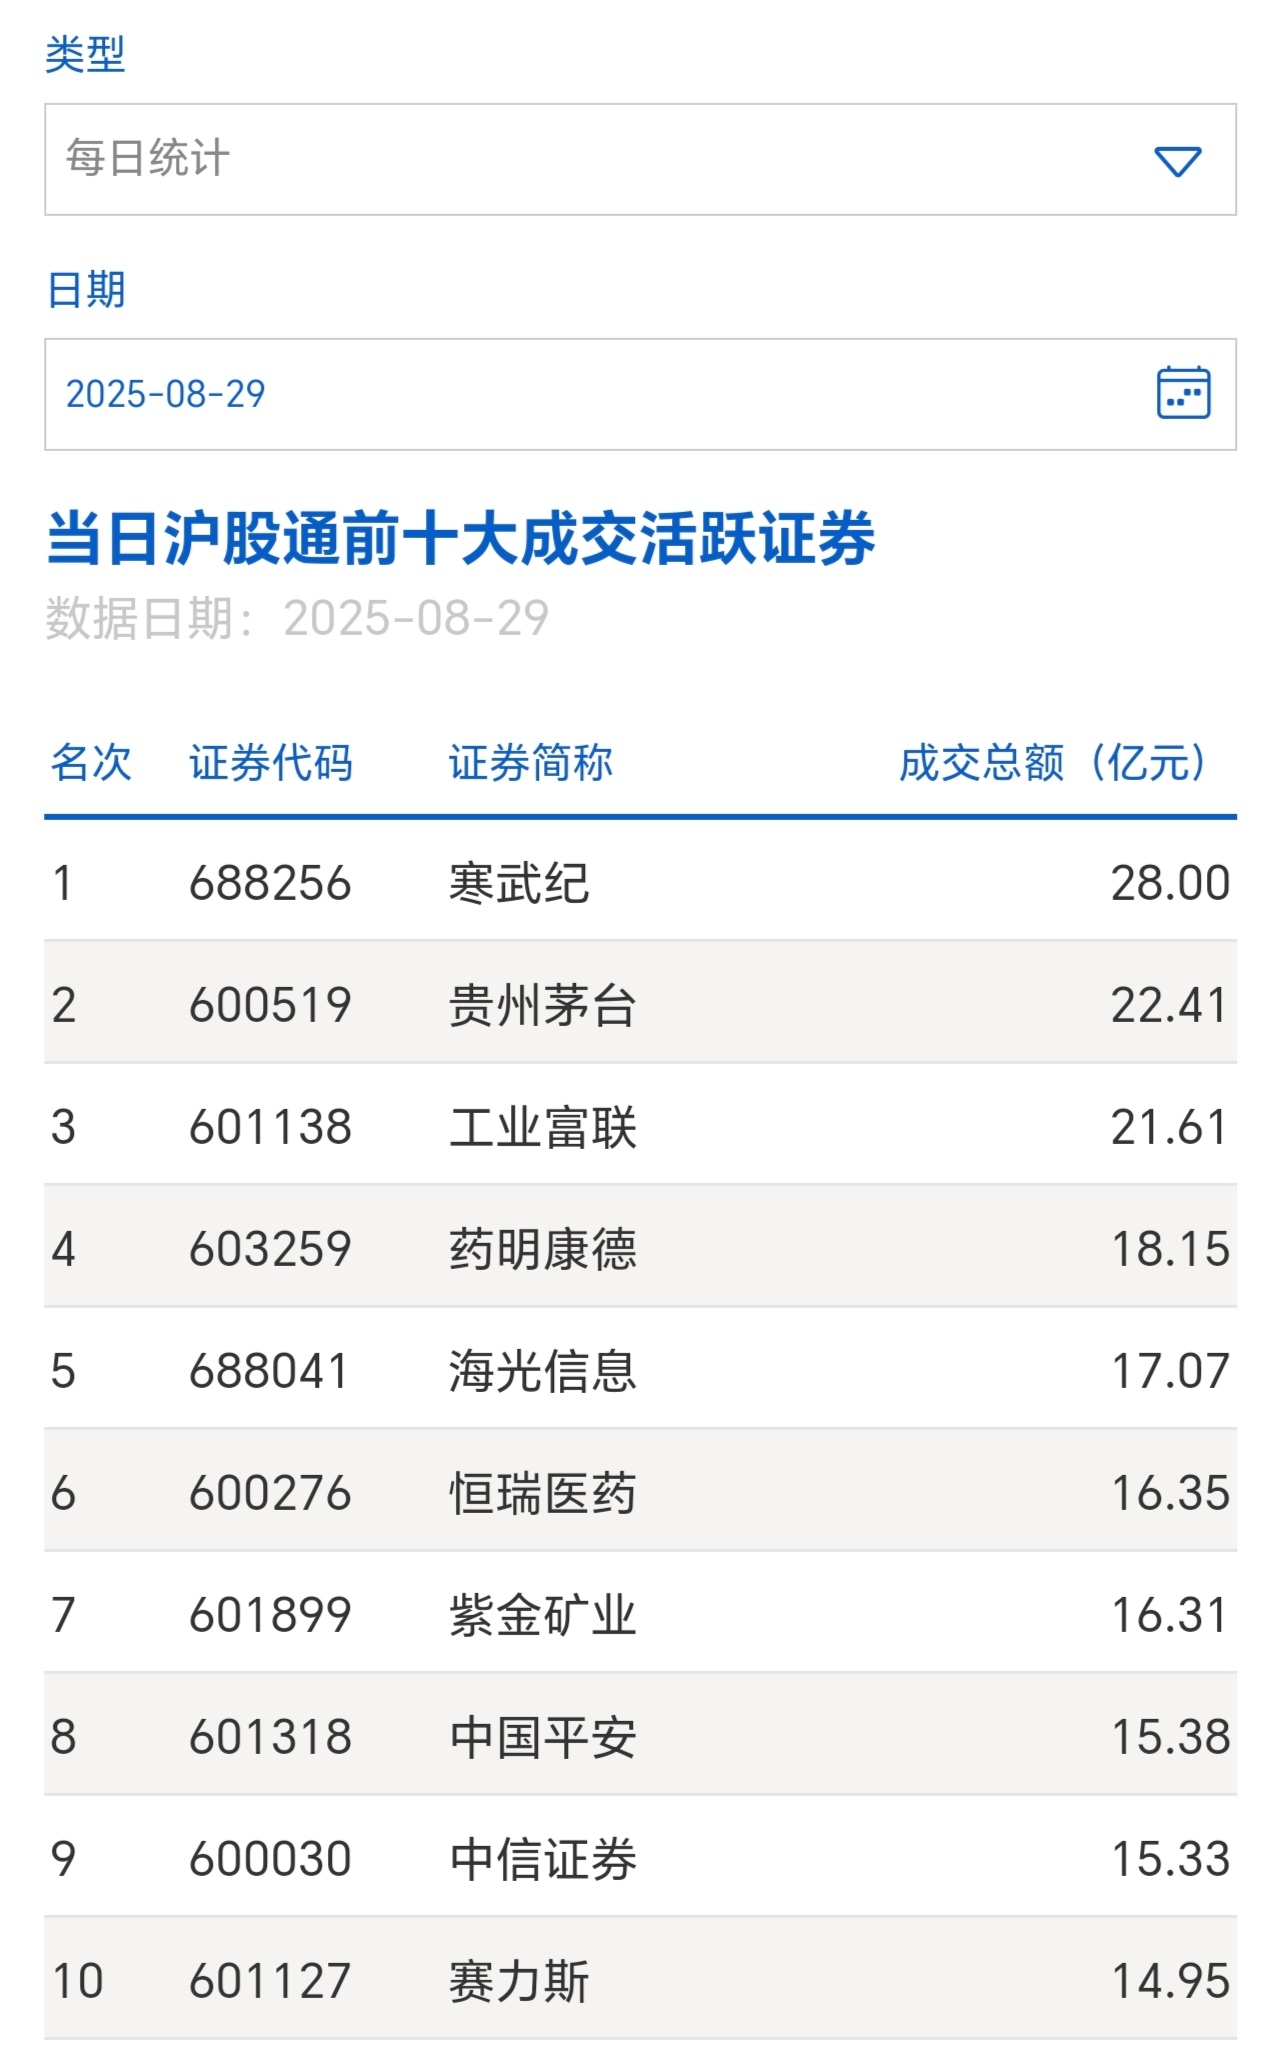Select the 工业富联 security name
The height and width of the screenshot is (2063, 1279).
[x=543, y=1128]
